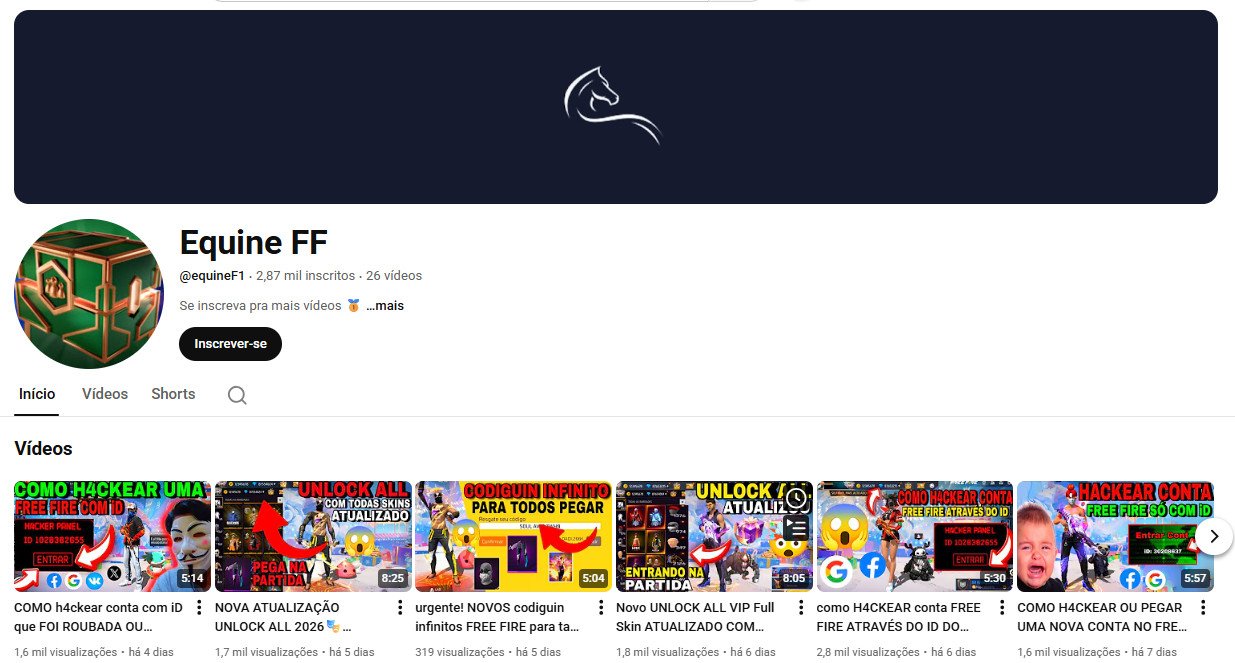Open the channel search magnifier icon
This screenshot has width=1235, height=663.
pyautogui.click(x=237, y=394)
